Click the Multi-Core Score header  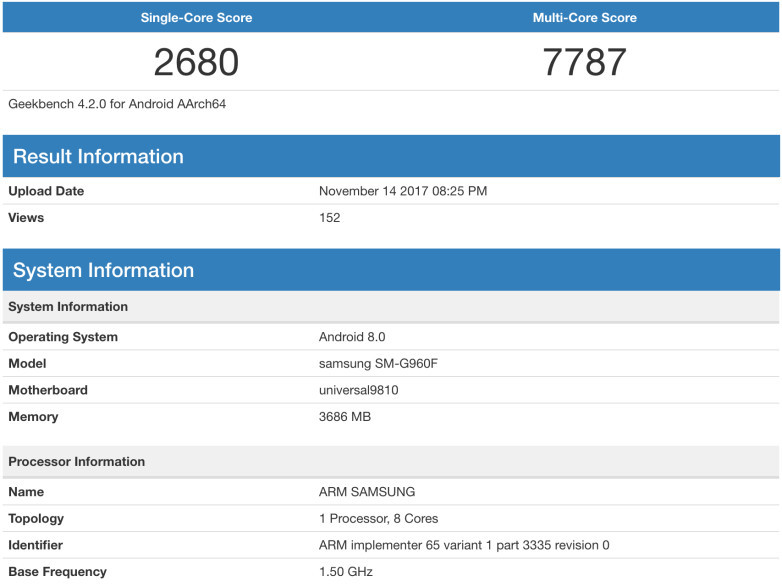tap(585, 18)
